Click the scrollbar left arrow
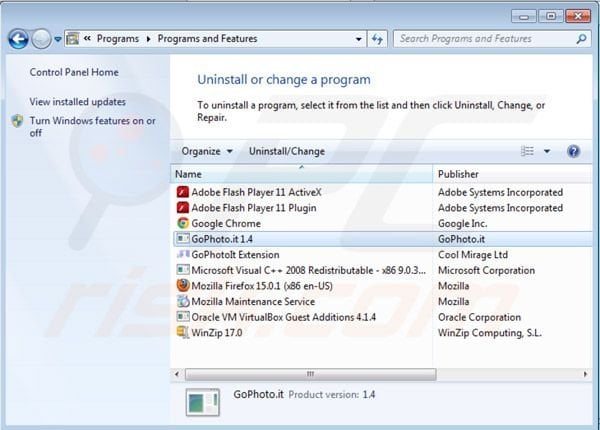This screenshot has width=600, height=430. pyautogui.click(x=176, y=374)
